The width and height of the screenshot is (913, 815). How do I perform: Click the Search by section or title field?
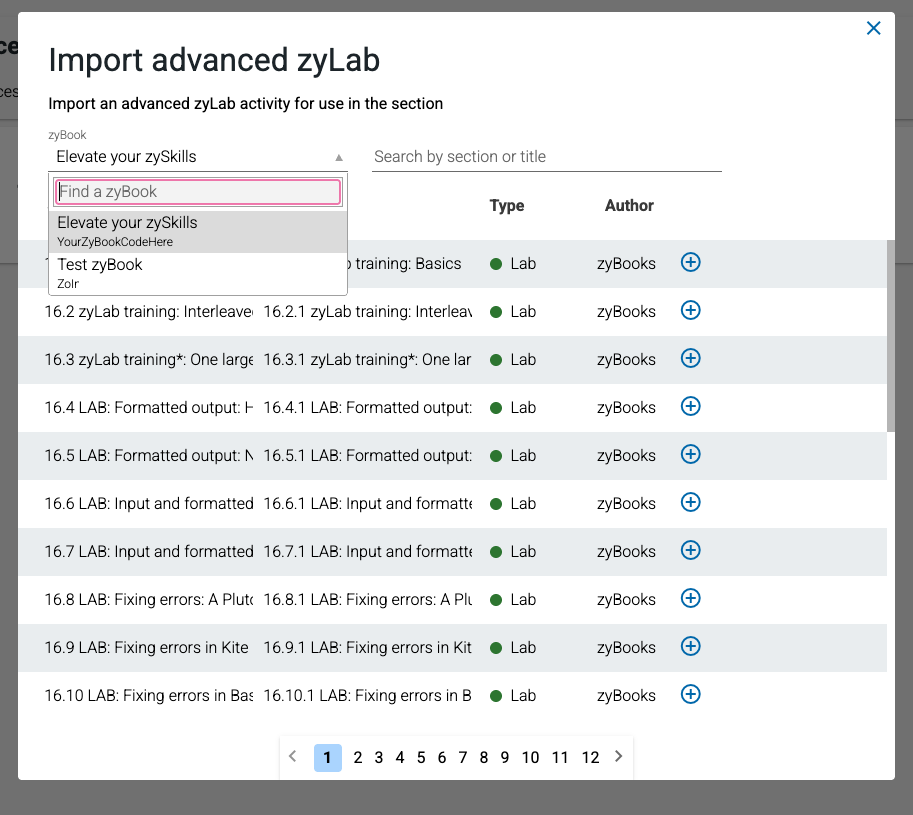[547, 157]
